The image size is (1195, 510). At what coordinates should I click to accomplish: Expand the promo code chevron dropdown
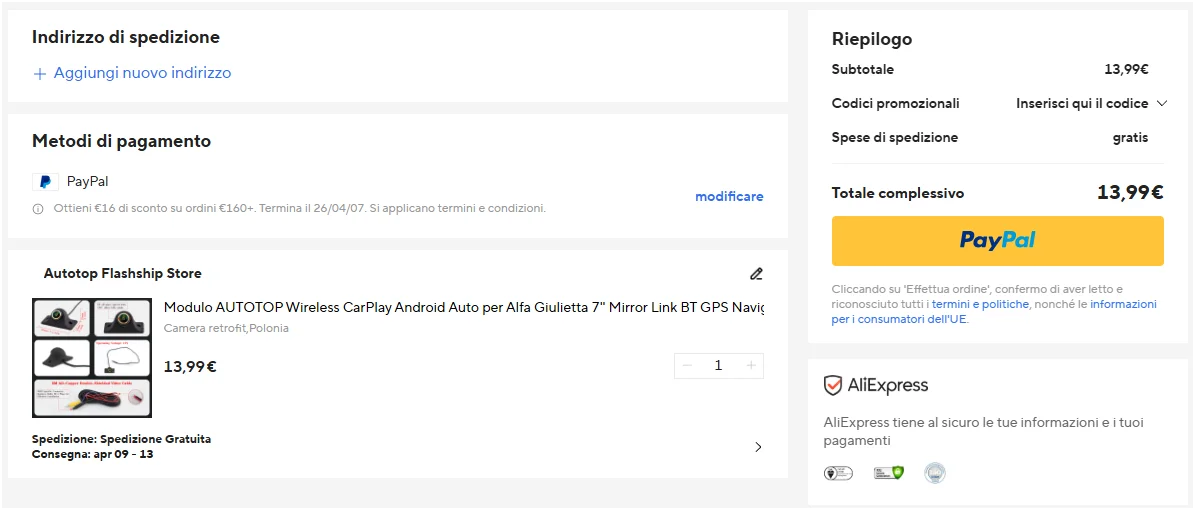(1161, 104)
